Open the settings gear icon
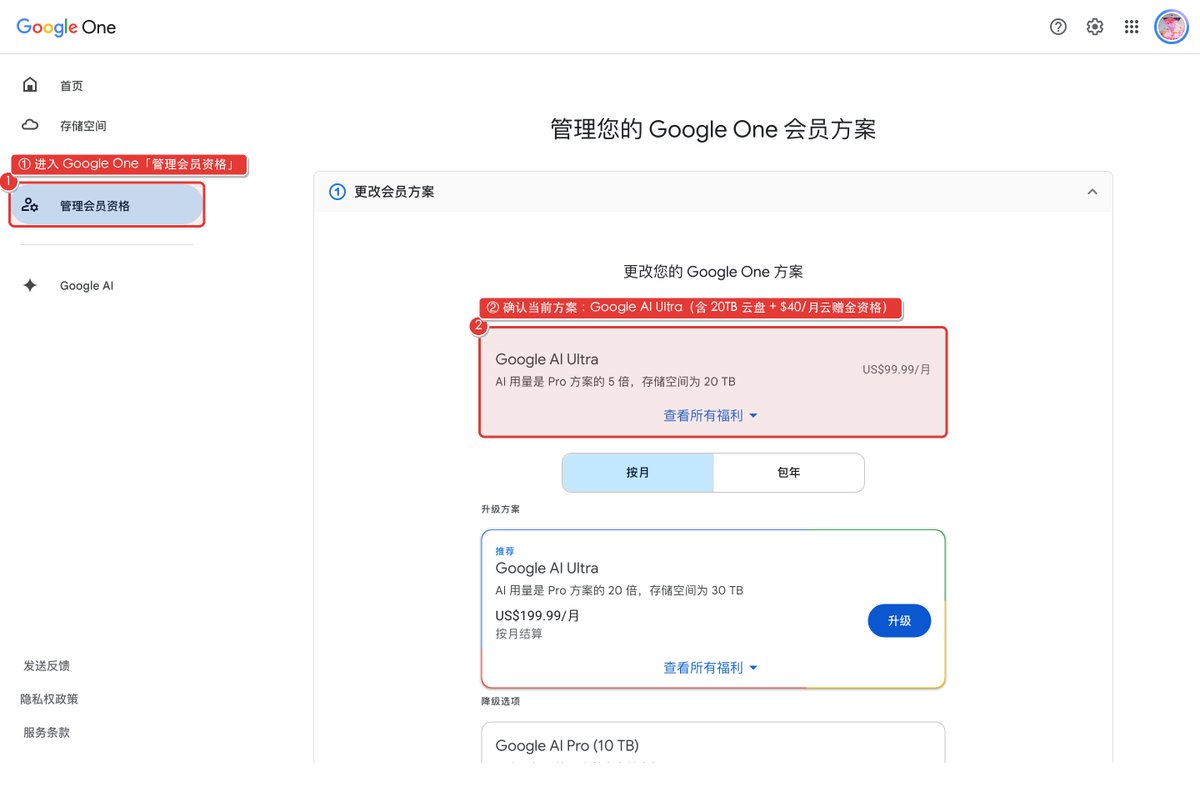 point(1095,27)
